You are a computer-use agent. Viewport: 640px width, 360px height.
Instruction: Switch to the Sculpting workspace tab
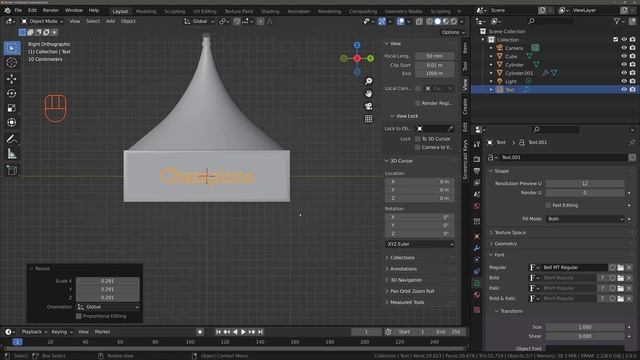click(175, 11)
